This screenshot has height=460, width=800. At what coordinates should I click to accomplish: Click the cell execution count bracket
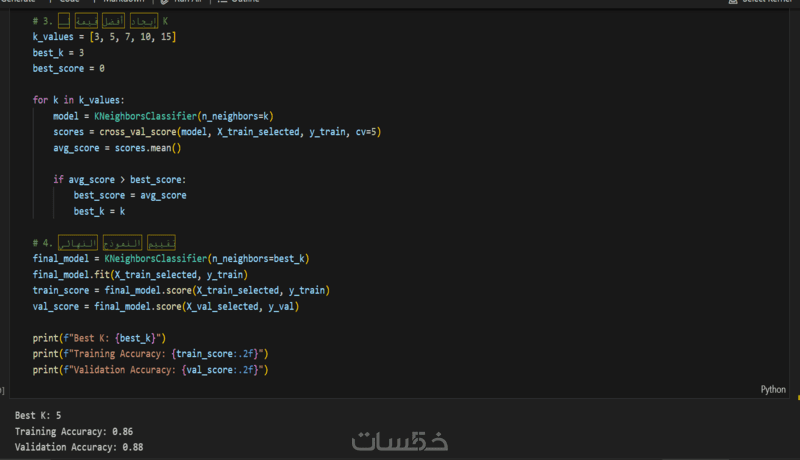point(3,390)
